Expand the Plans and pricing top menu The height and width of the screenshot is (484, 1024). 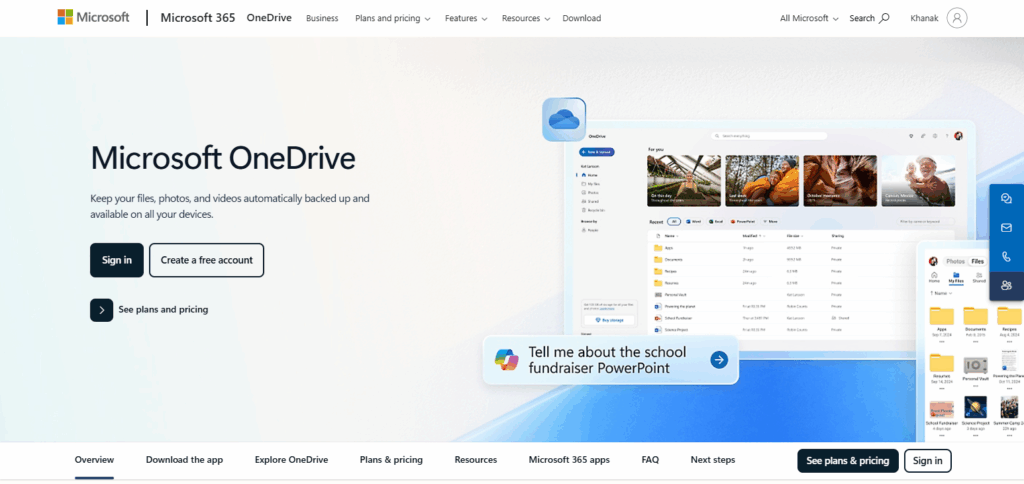(x=392, y=18)
